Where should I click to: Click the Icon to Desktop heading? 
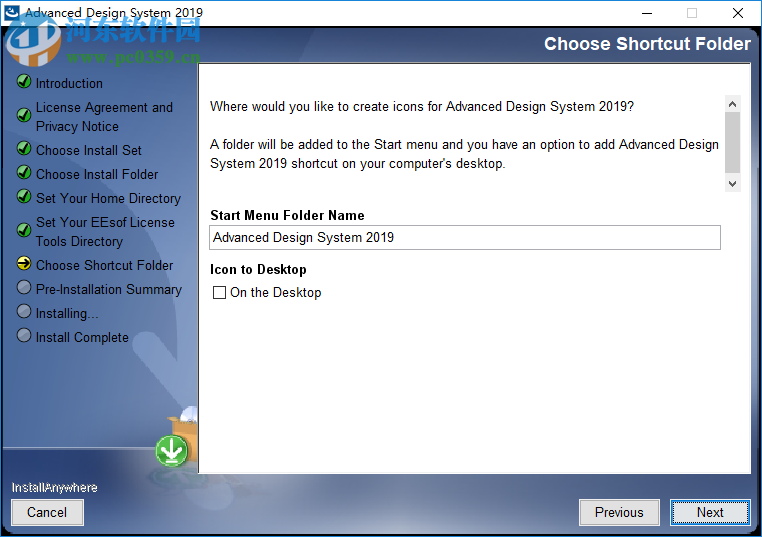click(x=258, y=270)
